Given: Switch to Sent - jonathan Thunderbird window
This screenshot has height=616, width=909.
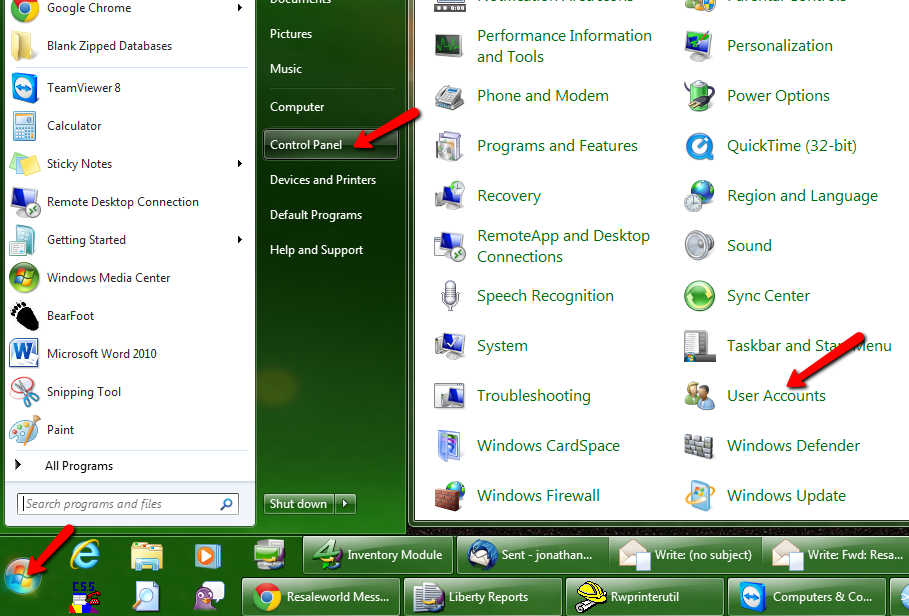Looking at the screenshot, I should 532,555.
